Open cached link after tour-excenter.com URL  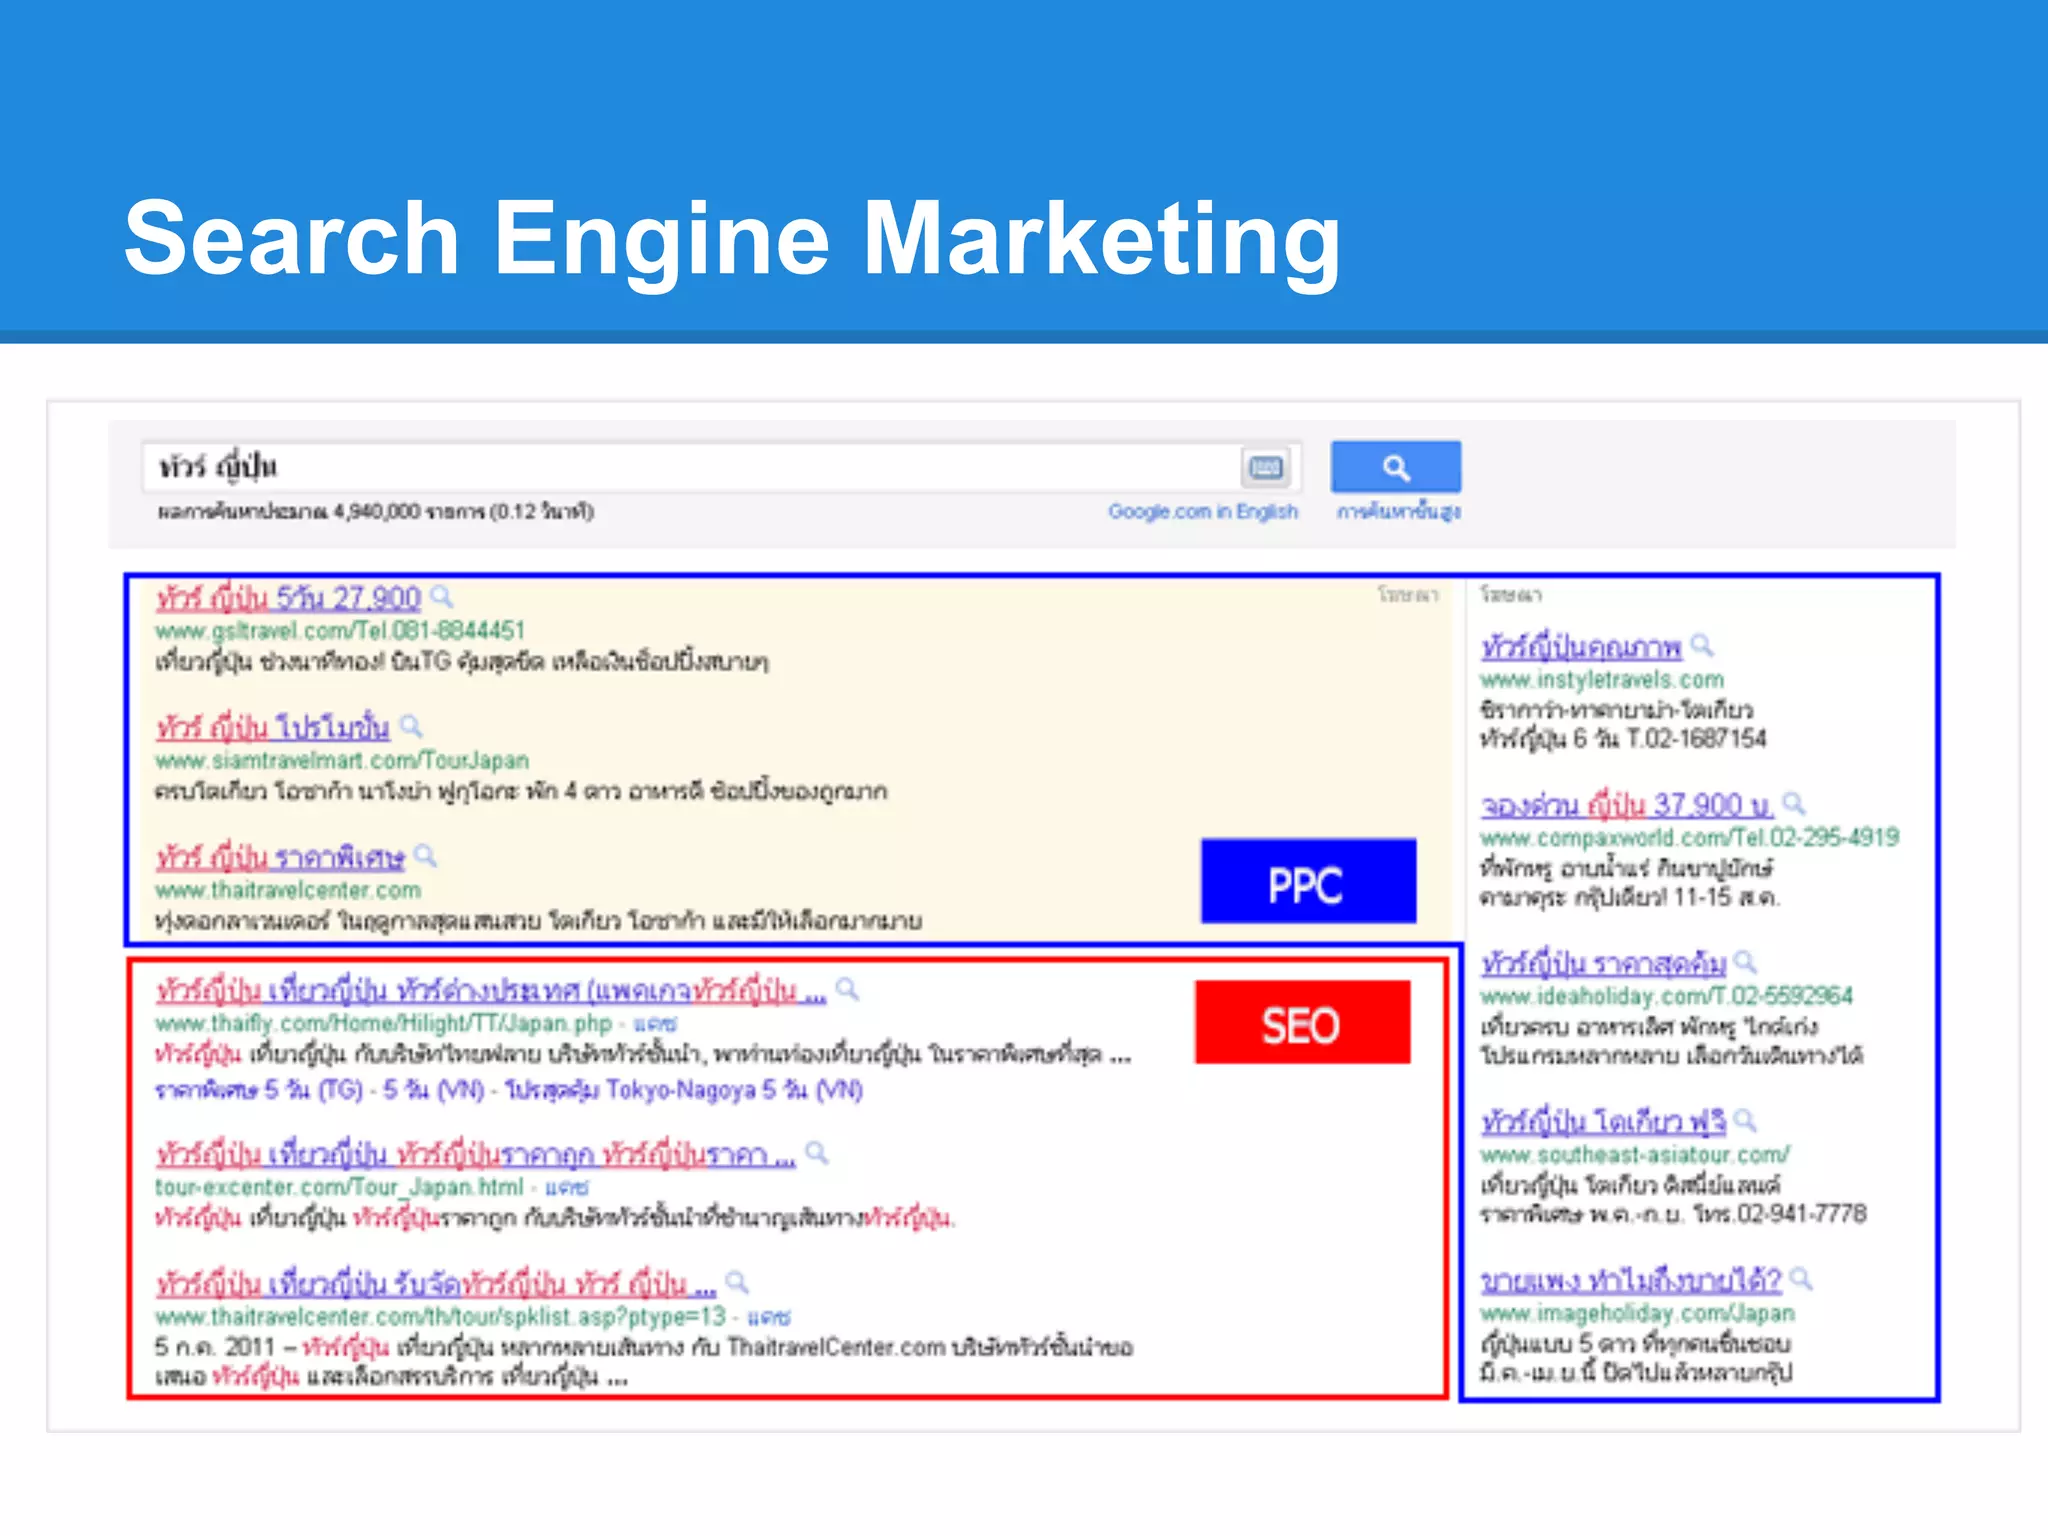(x=567, y=1188)
